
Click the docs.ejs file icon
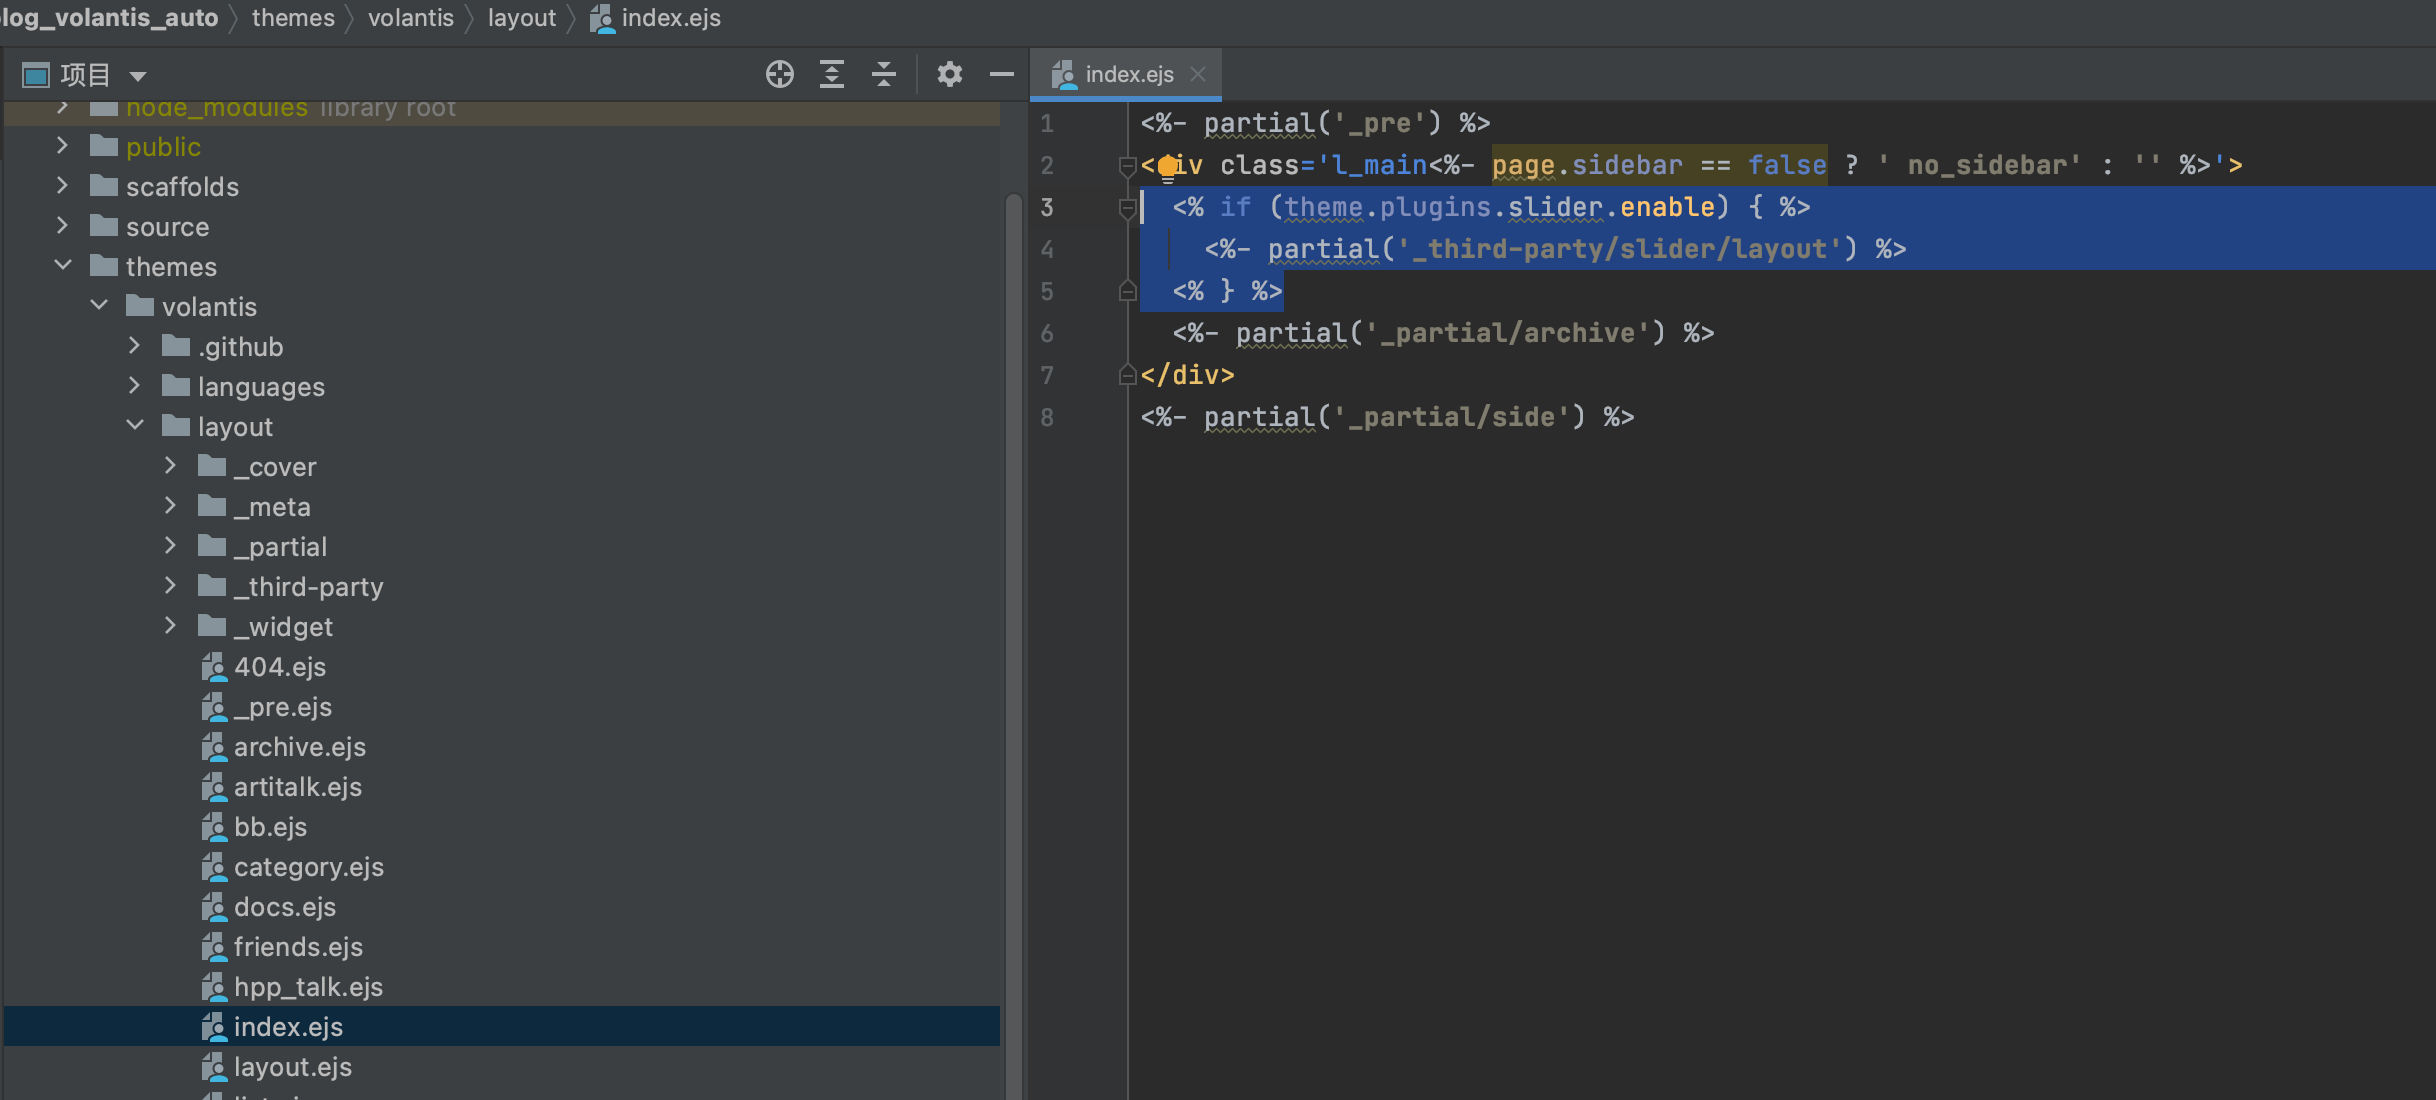coord(213,907)
